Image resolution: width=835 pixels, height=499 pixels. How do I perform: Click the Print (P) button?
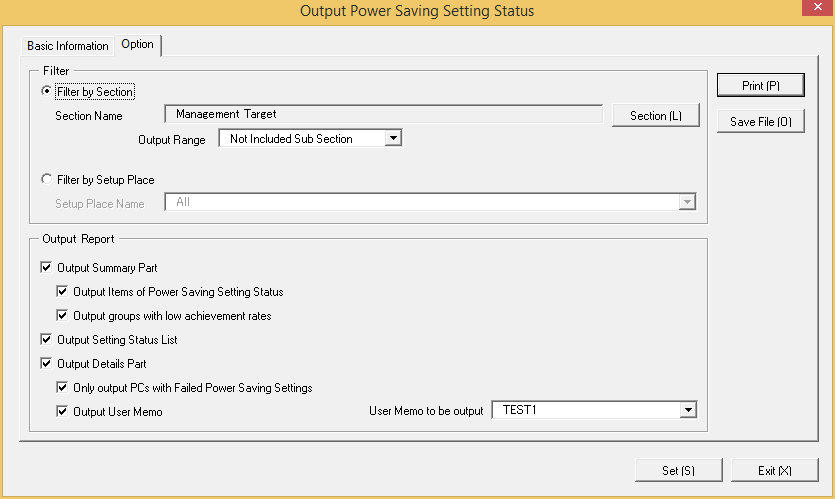pos(760,85)
